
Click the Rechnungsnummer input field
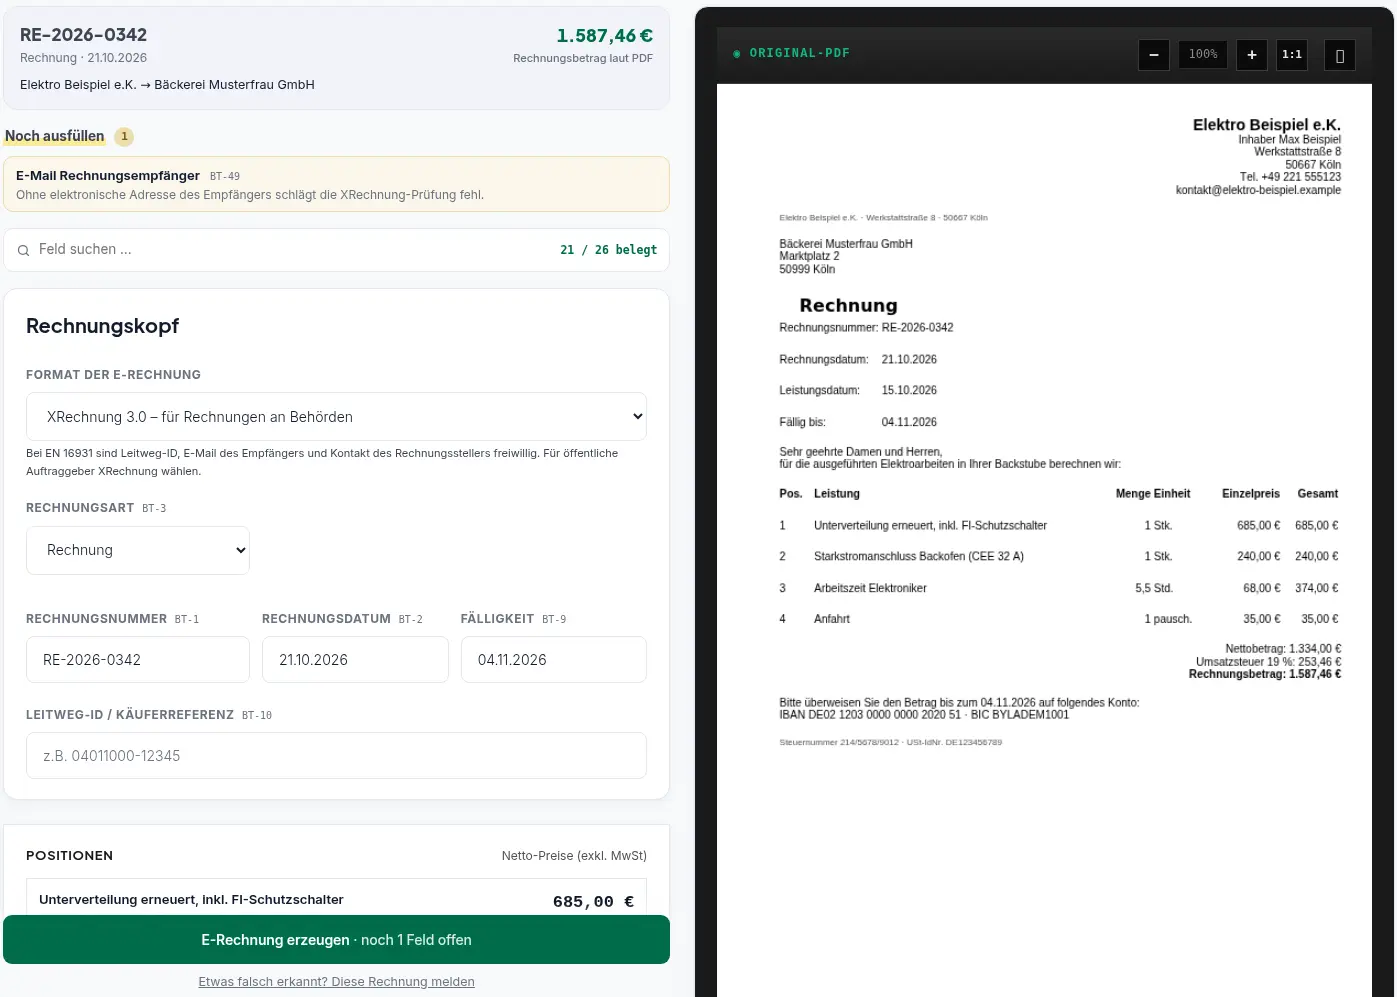click(138, 660)
